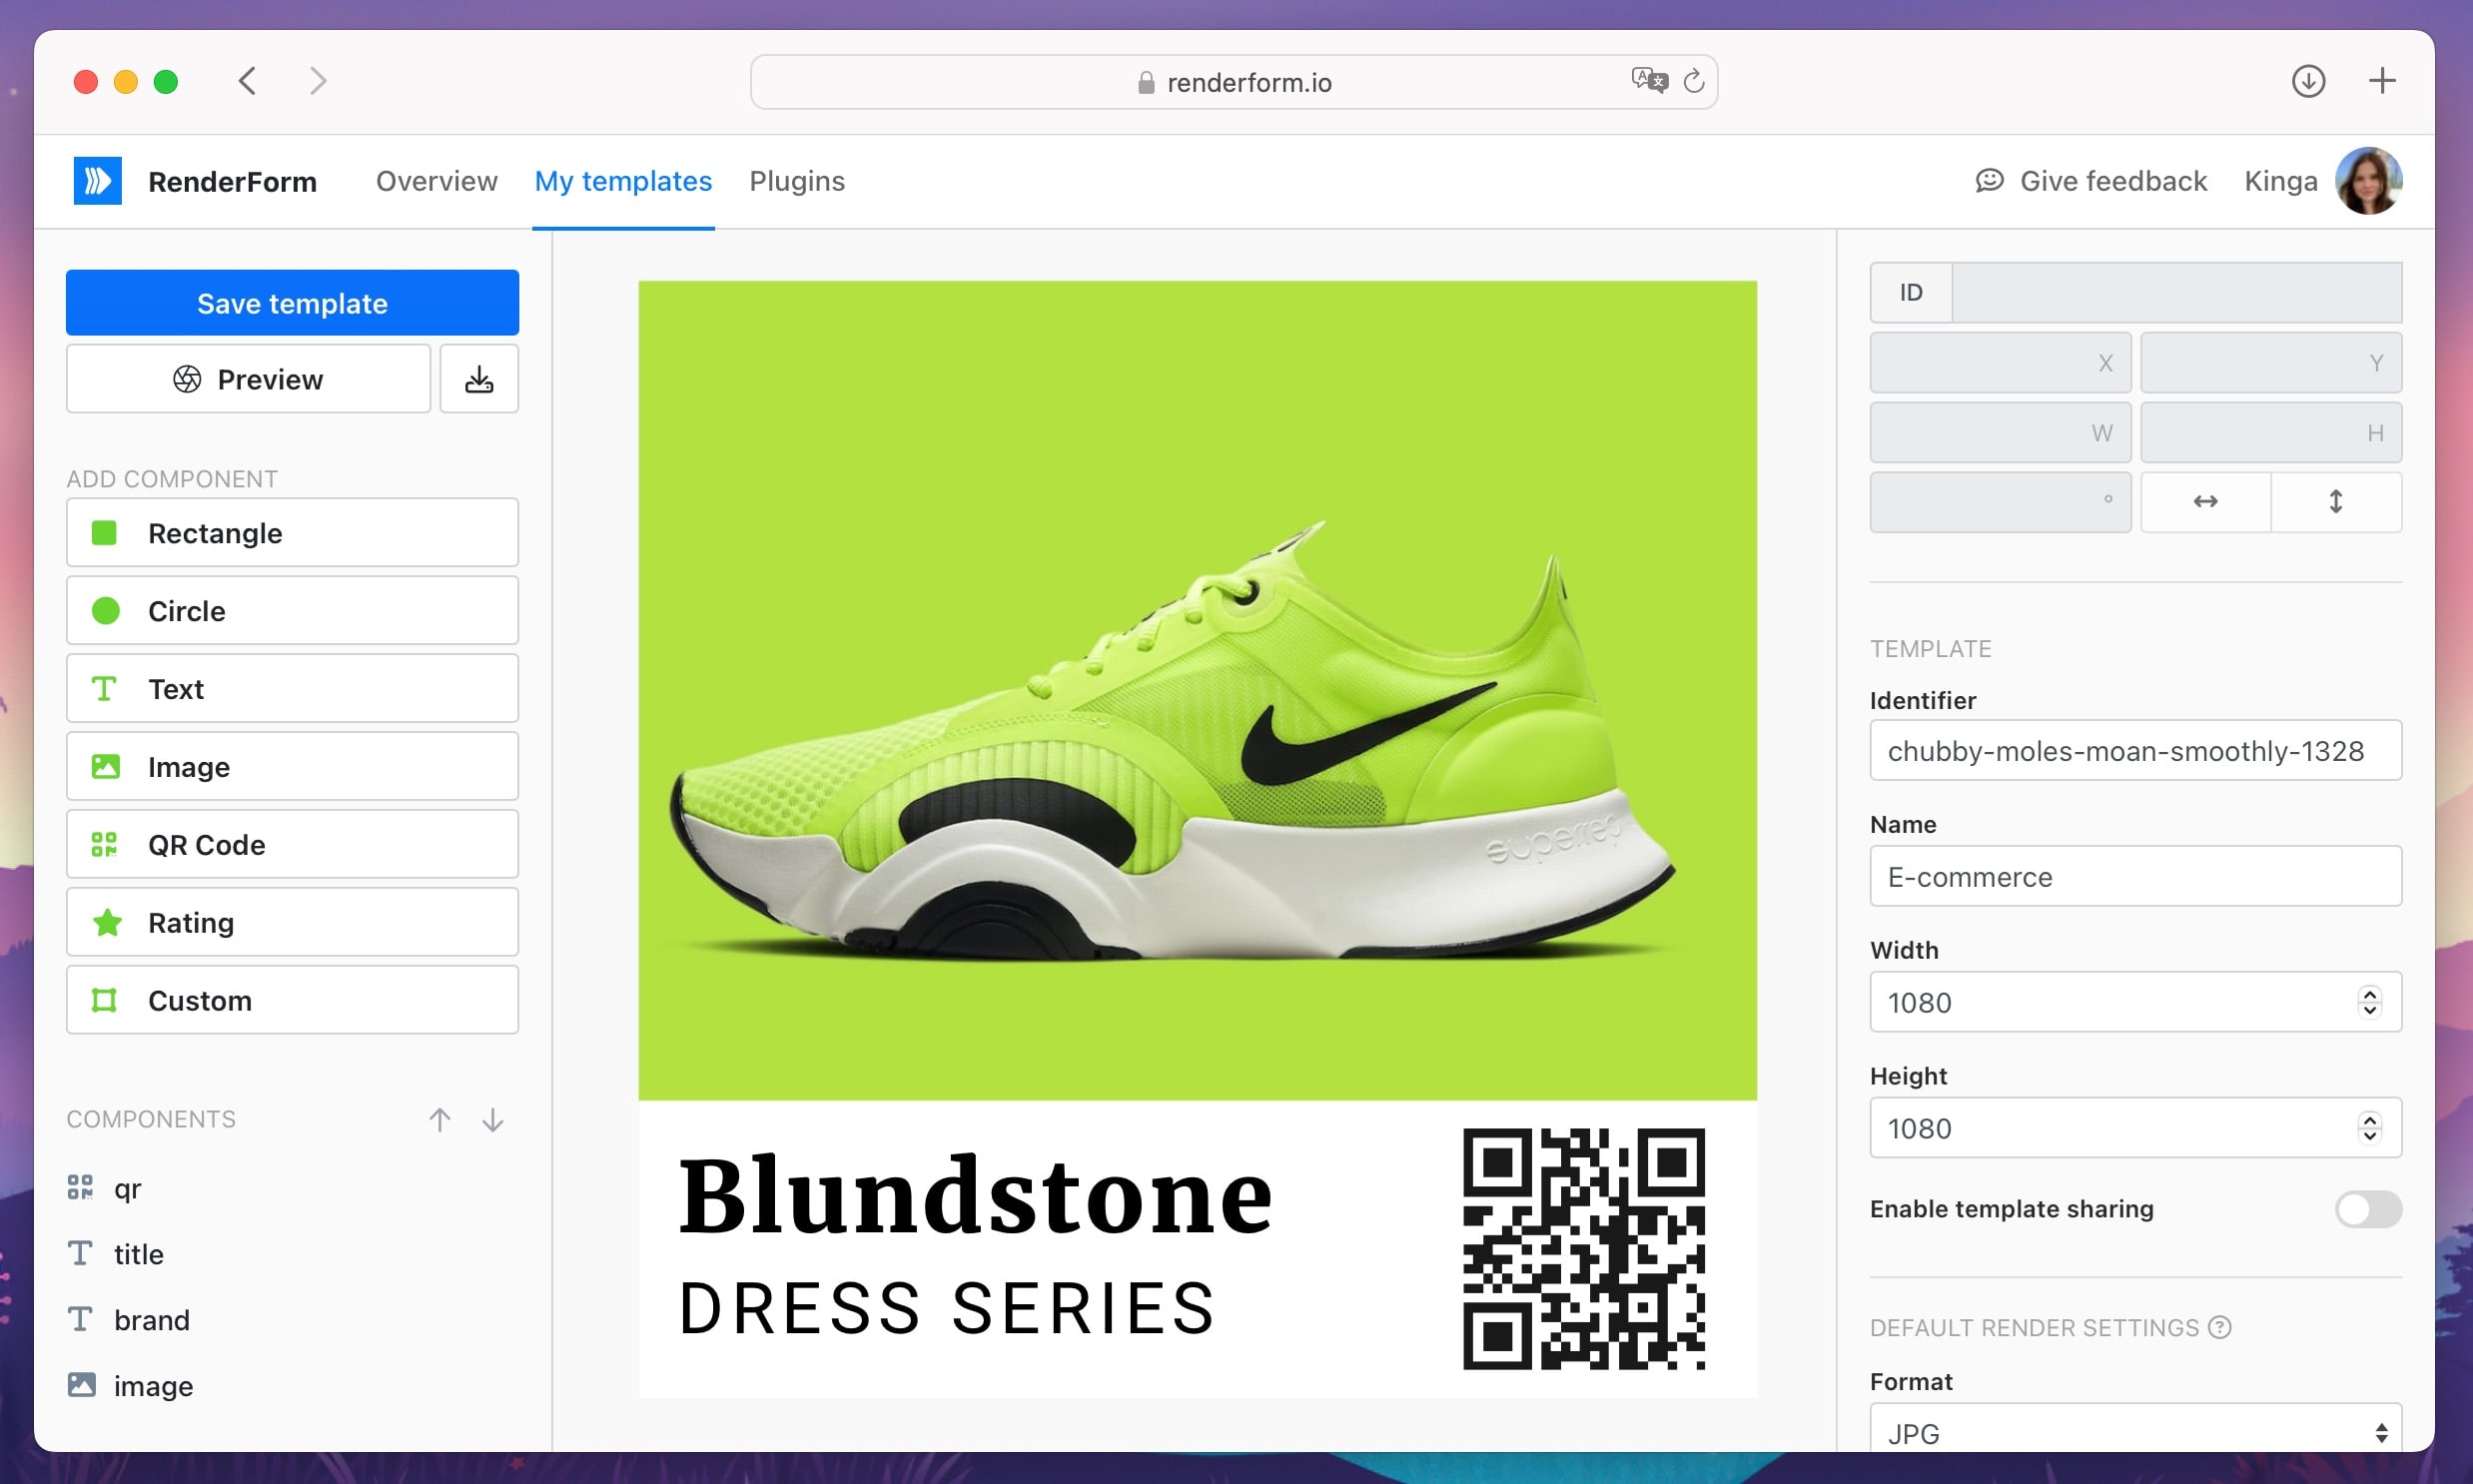This screenshot has height=1484, width=2473.
Task: Click the component ID field
Action: tap(2176, 292)
